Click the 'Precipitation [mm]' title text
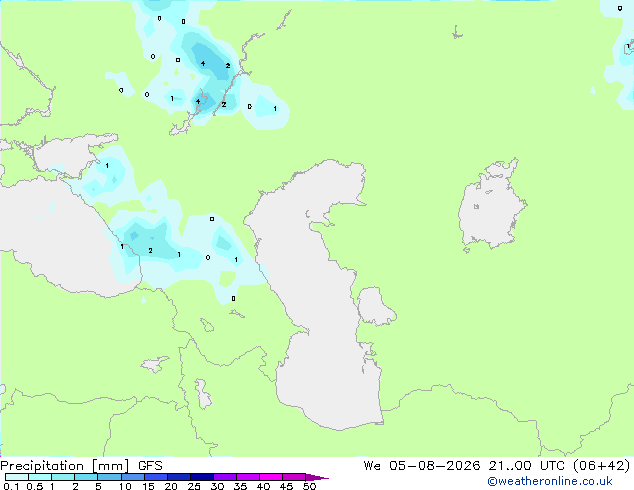The height and width of the screenshot is (490, 634). coord(64,466)
